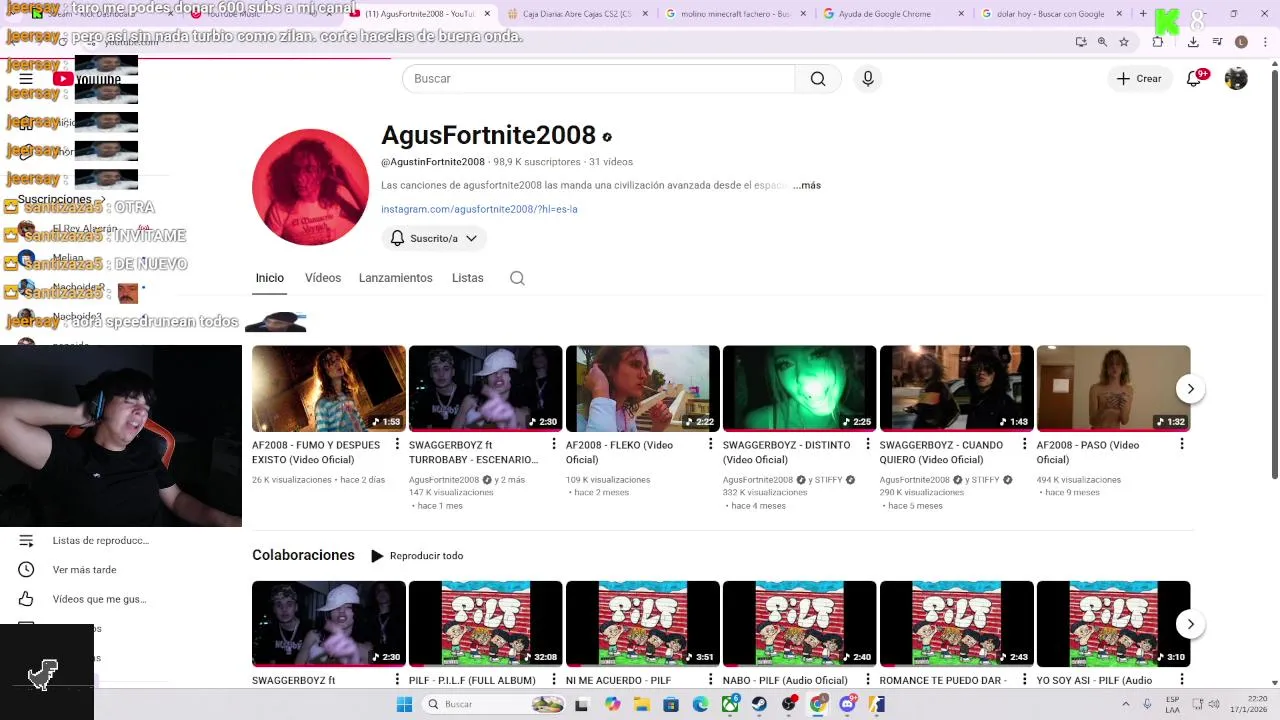Open options menu for AF2008 PASO video
Viewport: 1280px width, 720px height.
click(1182, 444)
